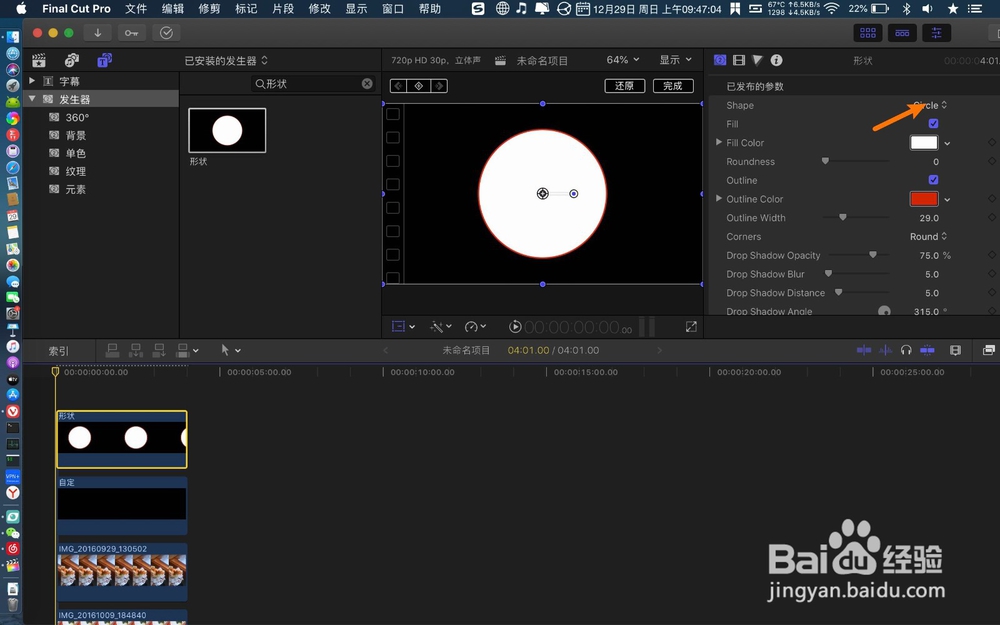Insert clip into storyline icon
Viewport: 1000px width, 625px height.
(136, 350)
